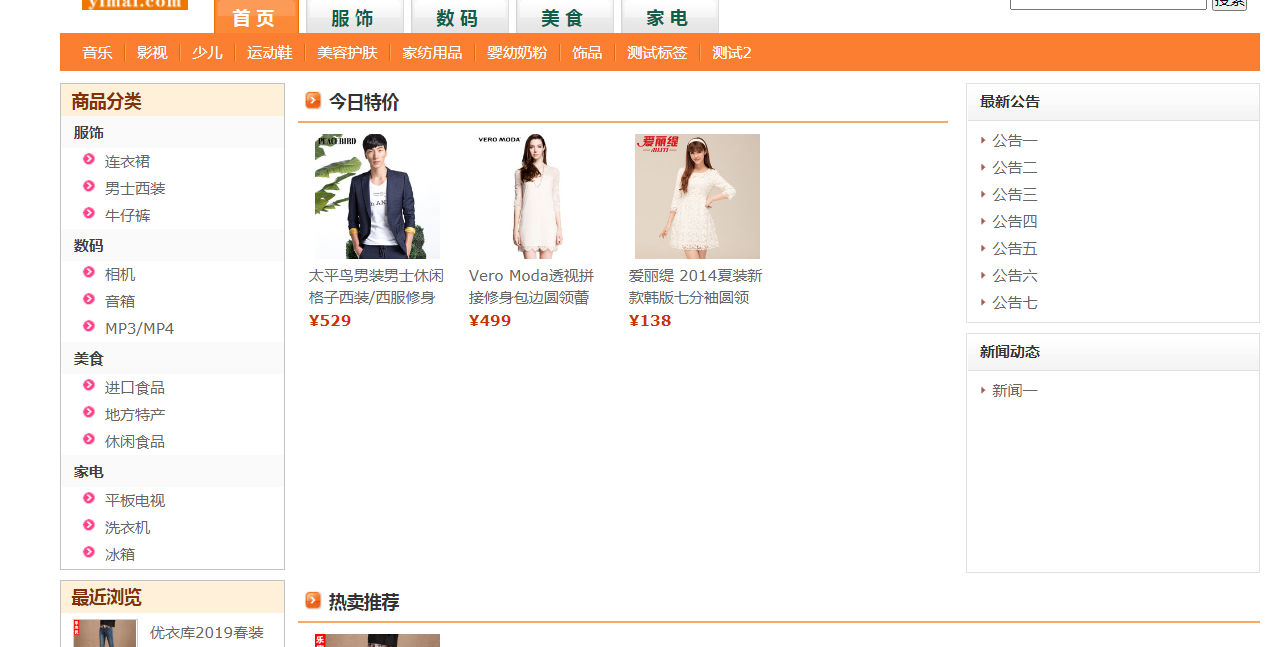Open the 地方特产 category link
This screenshot has height=647, width=1286.
click(135, 414)
